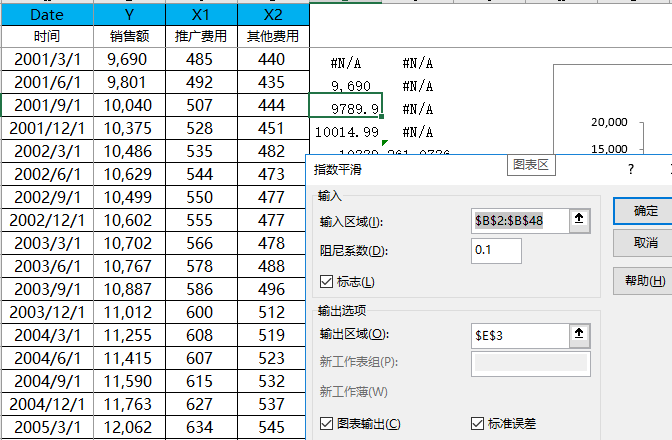Select cell with value 10,040

click(129, 105)
